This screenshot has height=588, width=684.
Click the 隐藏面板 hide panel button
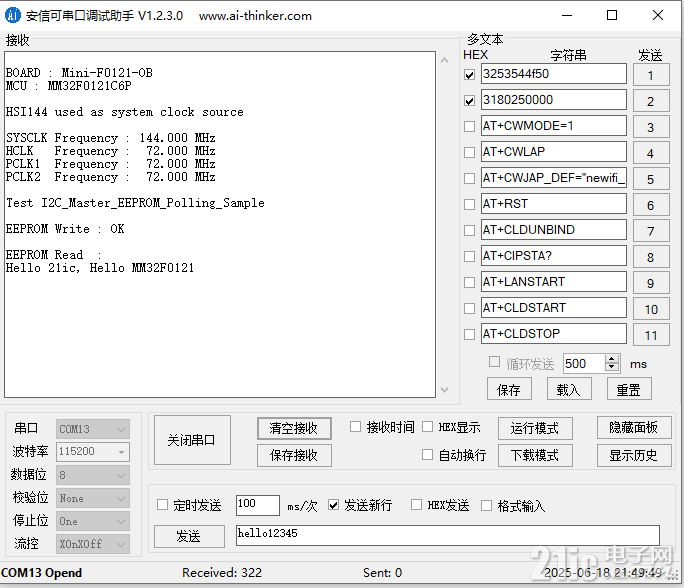[x=634, y=427]
